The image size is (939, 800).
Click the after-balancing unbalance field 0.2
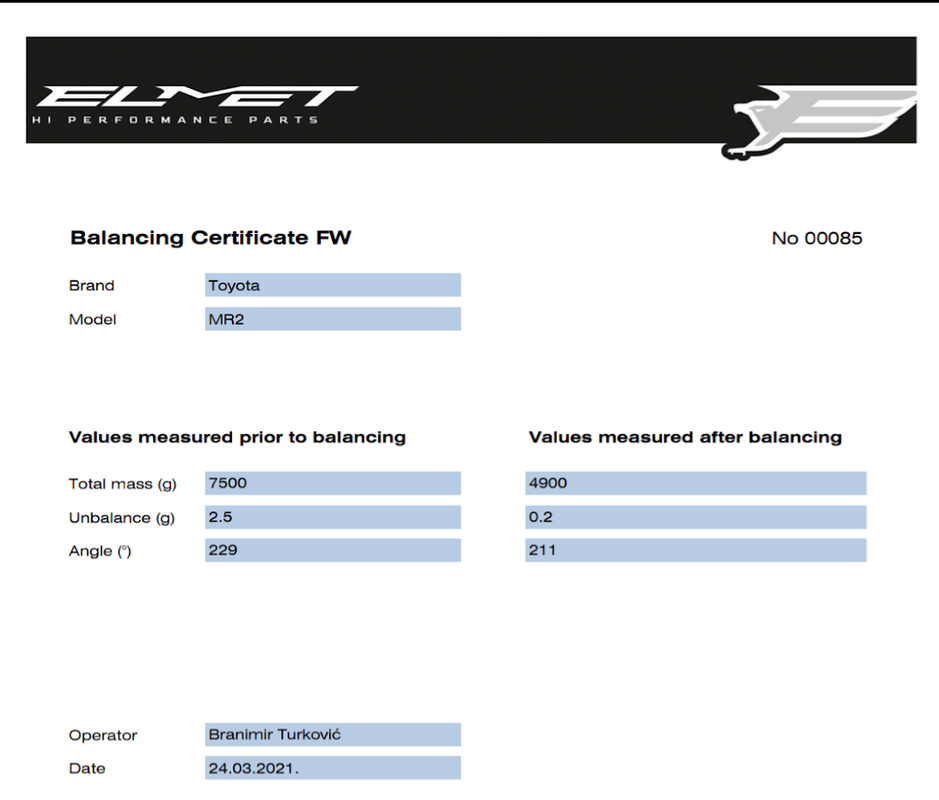pos(696,517)
